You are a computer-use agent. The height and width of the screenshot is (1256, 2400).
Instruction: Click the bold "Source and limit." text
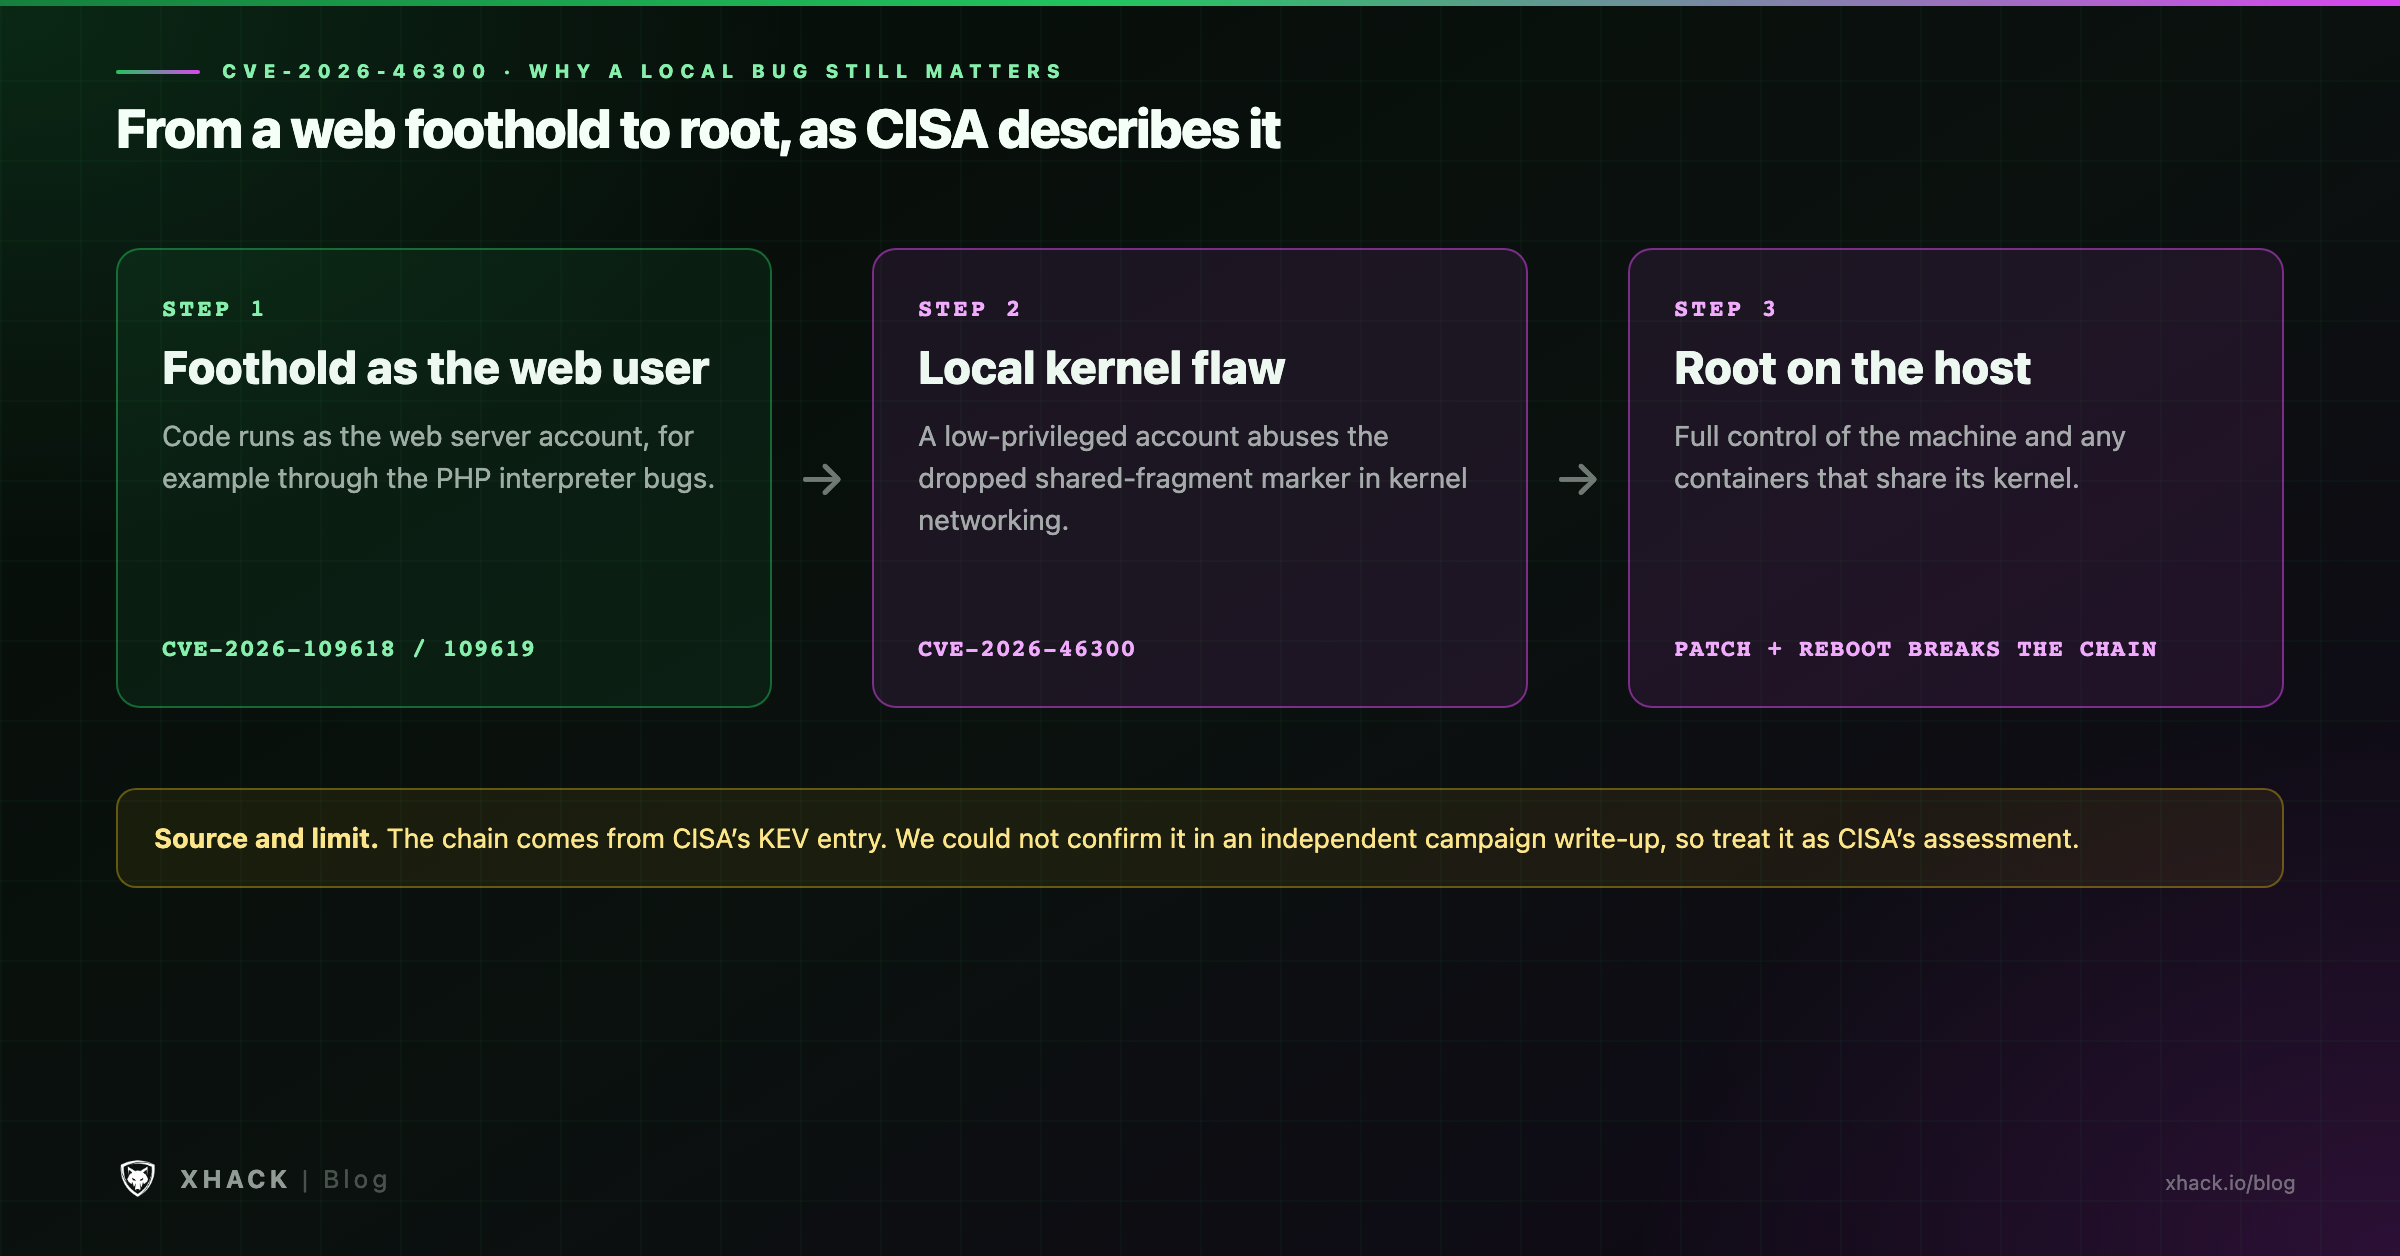[x=266, y=838]
